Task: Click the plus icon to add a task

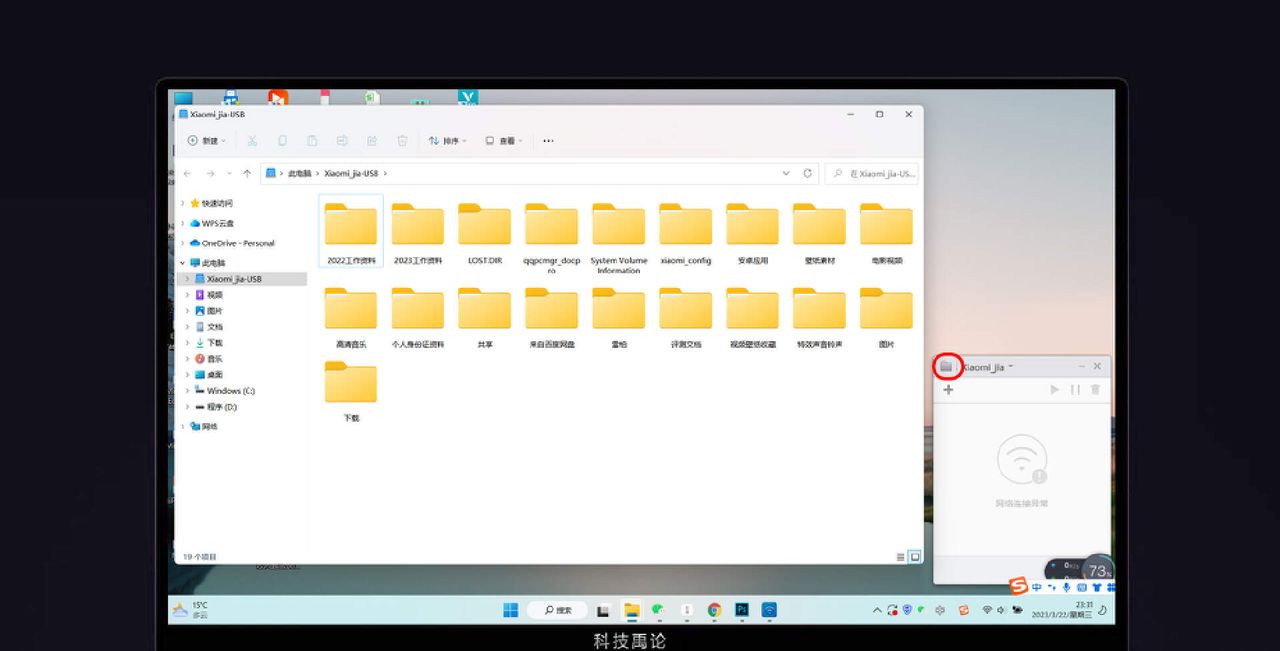Action: (x=948, y=390)
